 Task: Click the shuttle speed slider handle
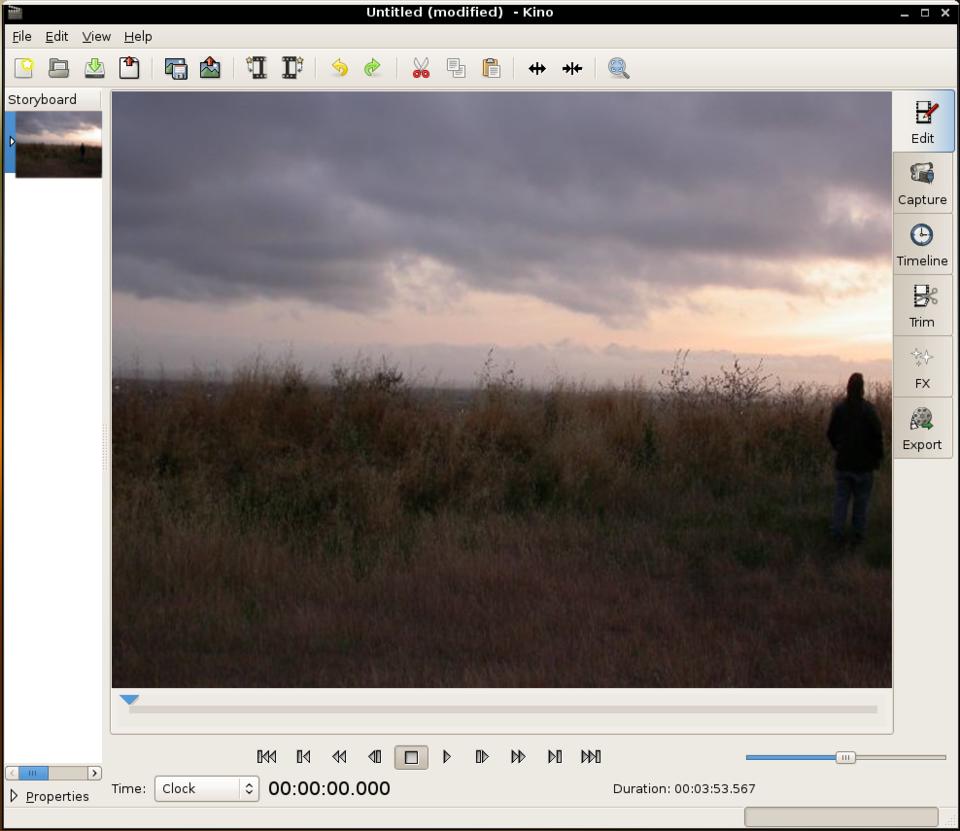[845, 758]
